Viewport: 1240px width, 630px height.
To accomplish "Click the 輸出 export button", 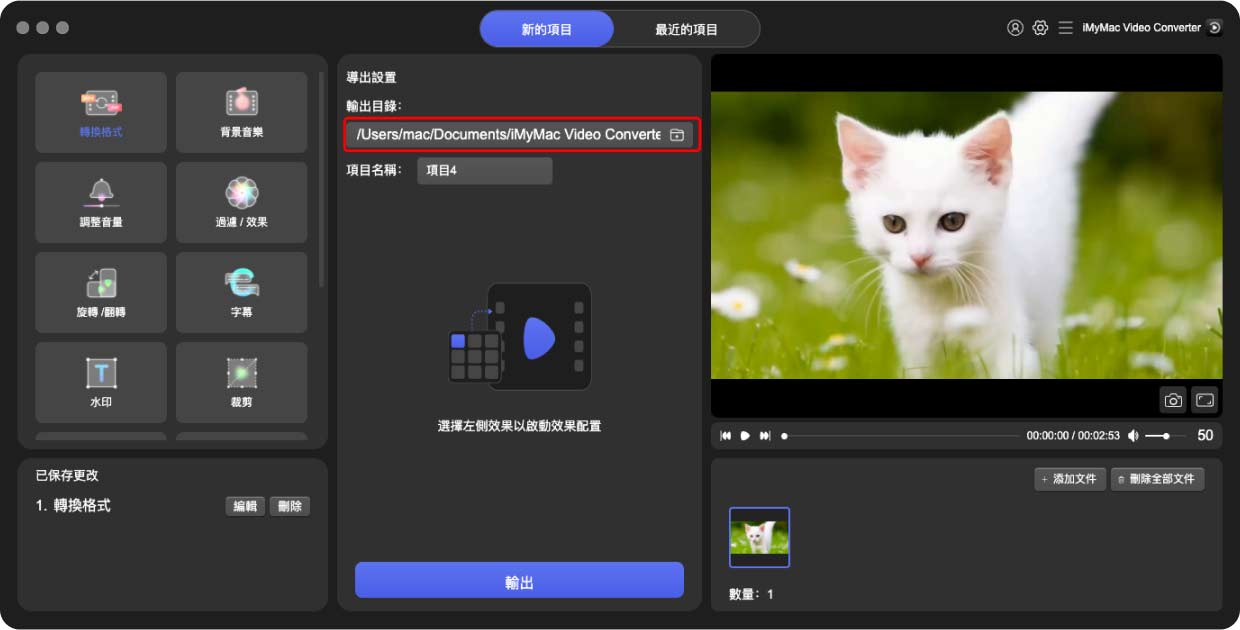I will click(x=519, y=581).
